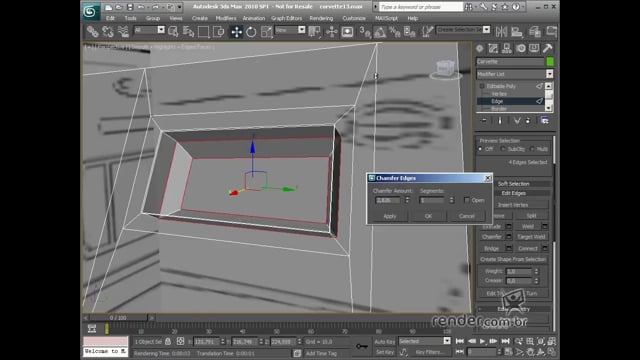Select the Select and Link tool

pyautogui.click(x=92, y=31)
